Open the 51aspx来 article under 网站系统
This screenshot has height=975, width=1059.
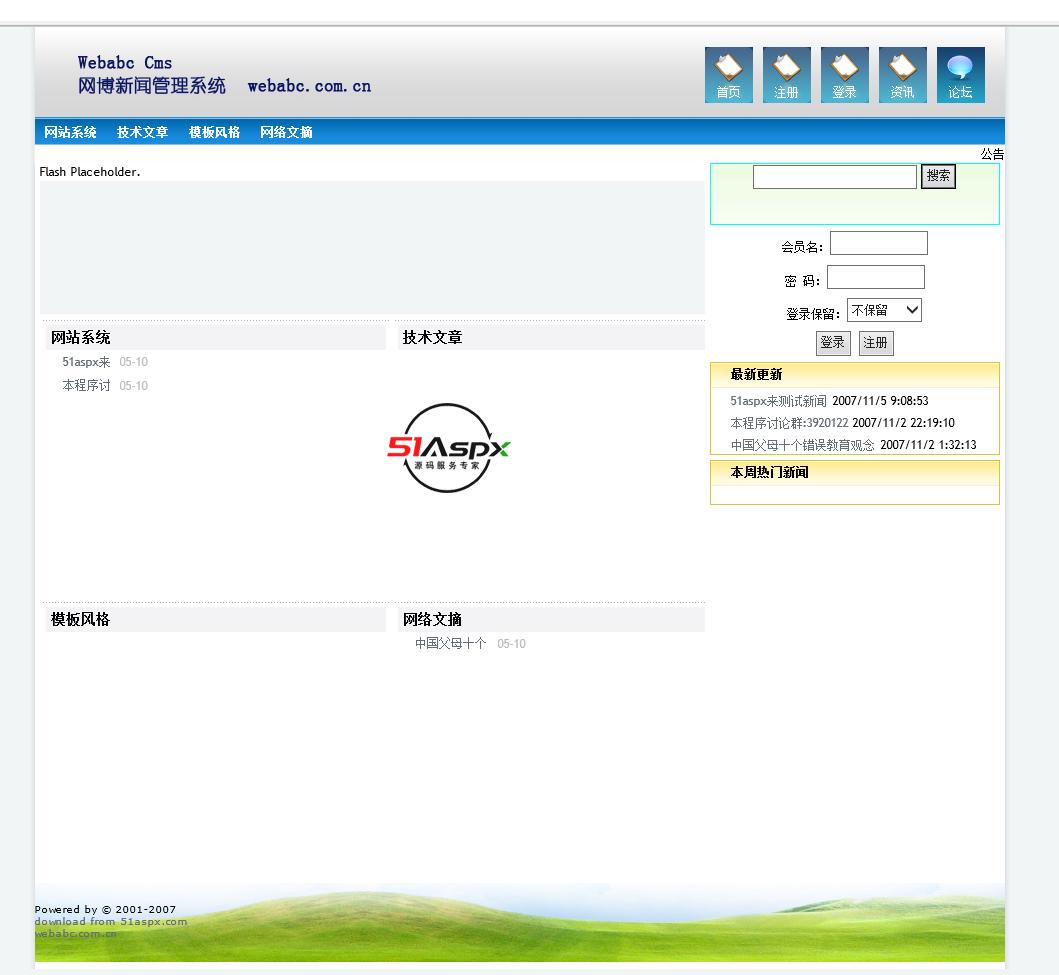[x=86, y=362]
